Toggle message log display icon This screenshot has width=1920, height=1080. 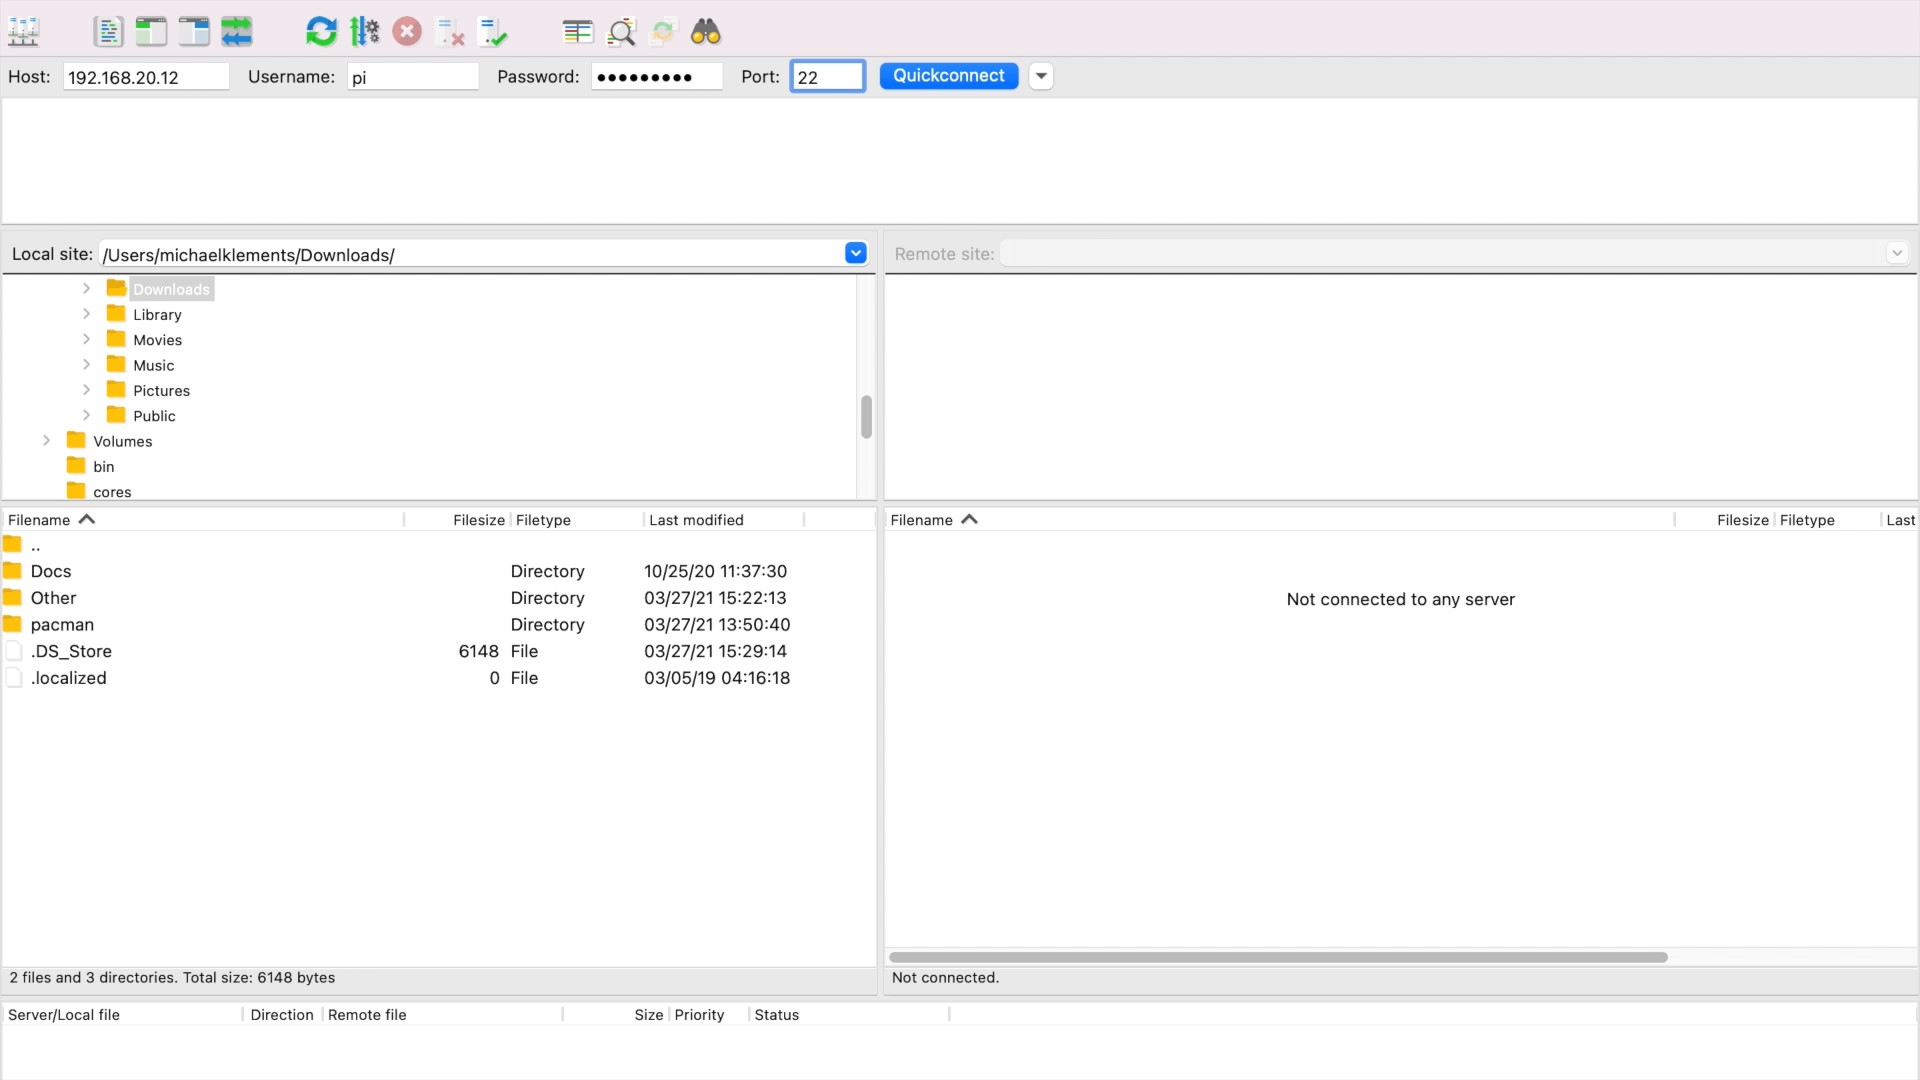(x=108, y=32)
